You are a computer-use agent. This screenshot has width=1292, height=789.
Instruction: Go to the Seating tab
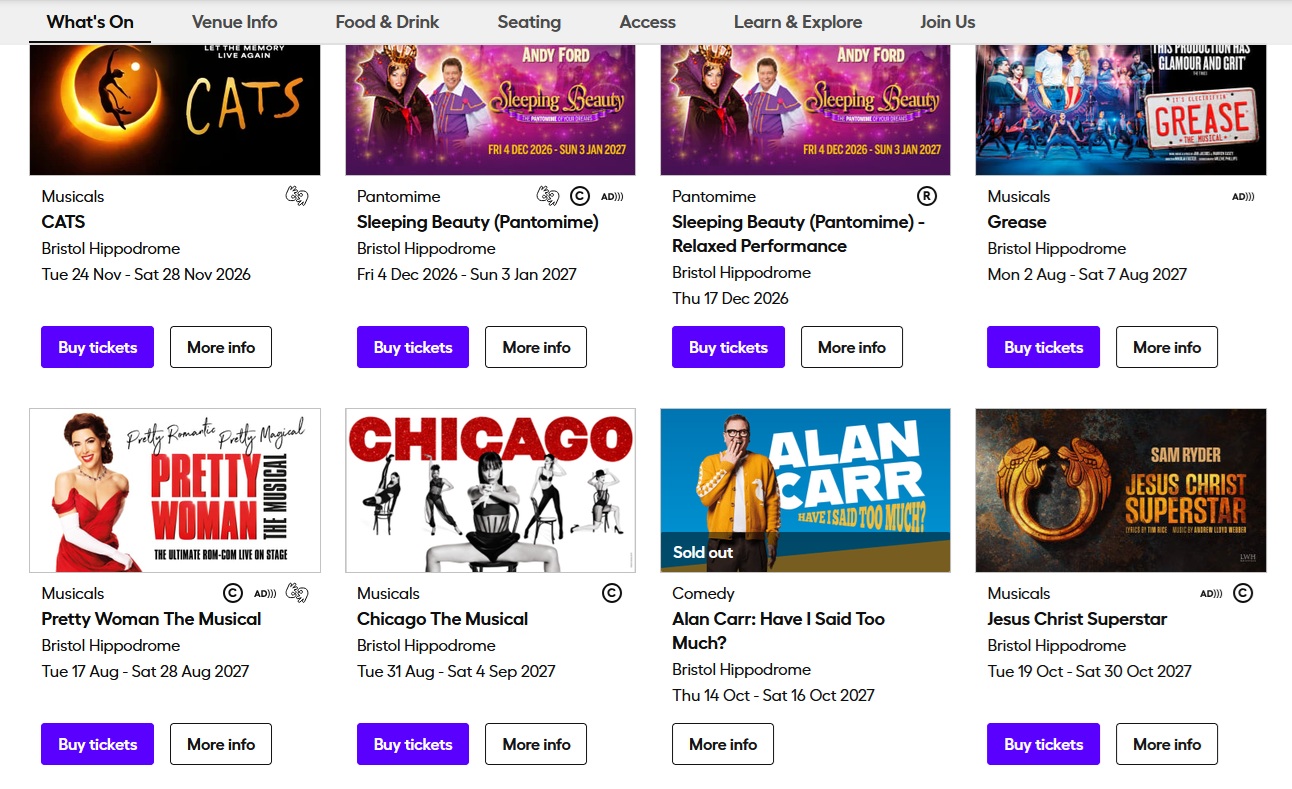click(x=529, y=22)
